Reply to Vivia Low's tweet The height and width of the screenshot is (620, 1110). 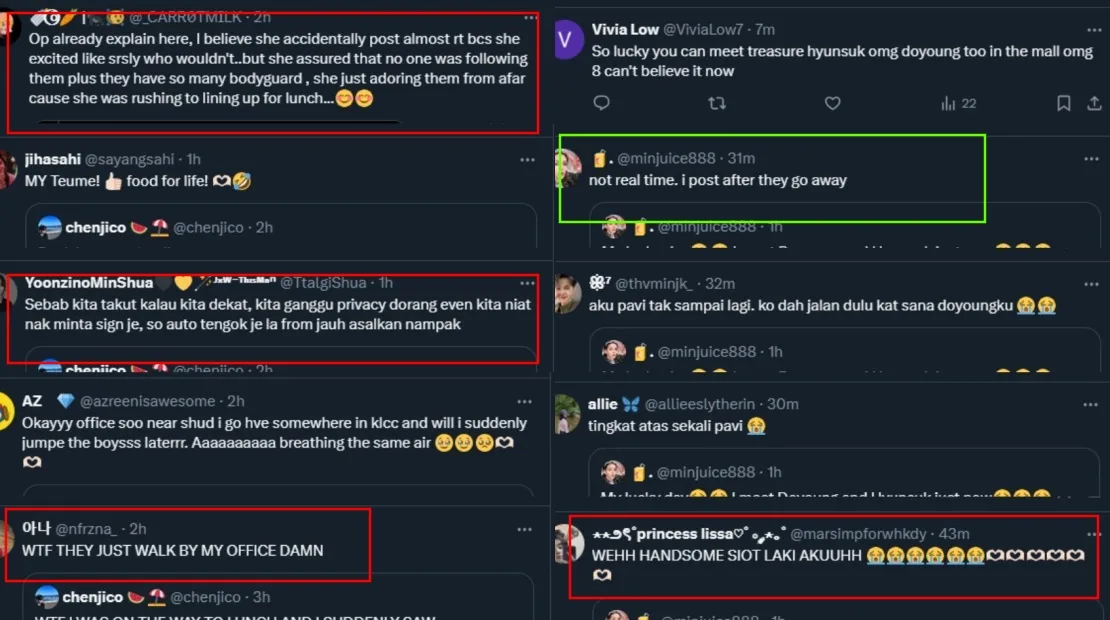tap(601, 103)
